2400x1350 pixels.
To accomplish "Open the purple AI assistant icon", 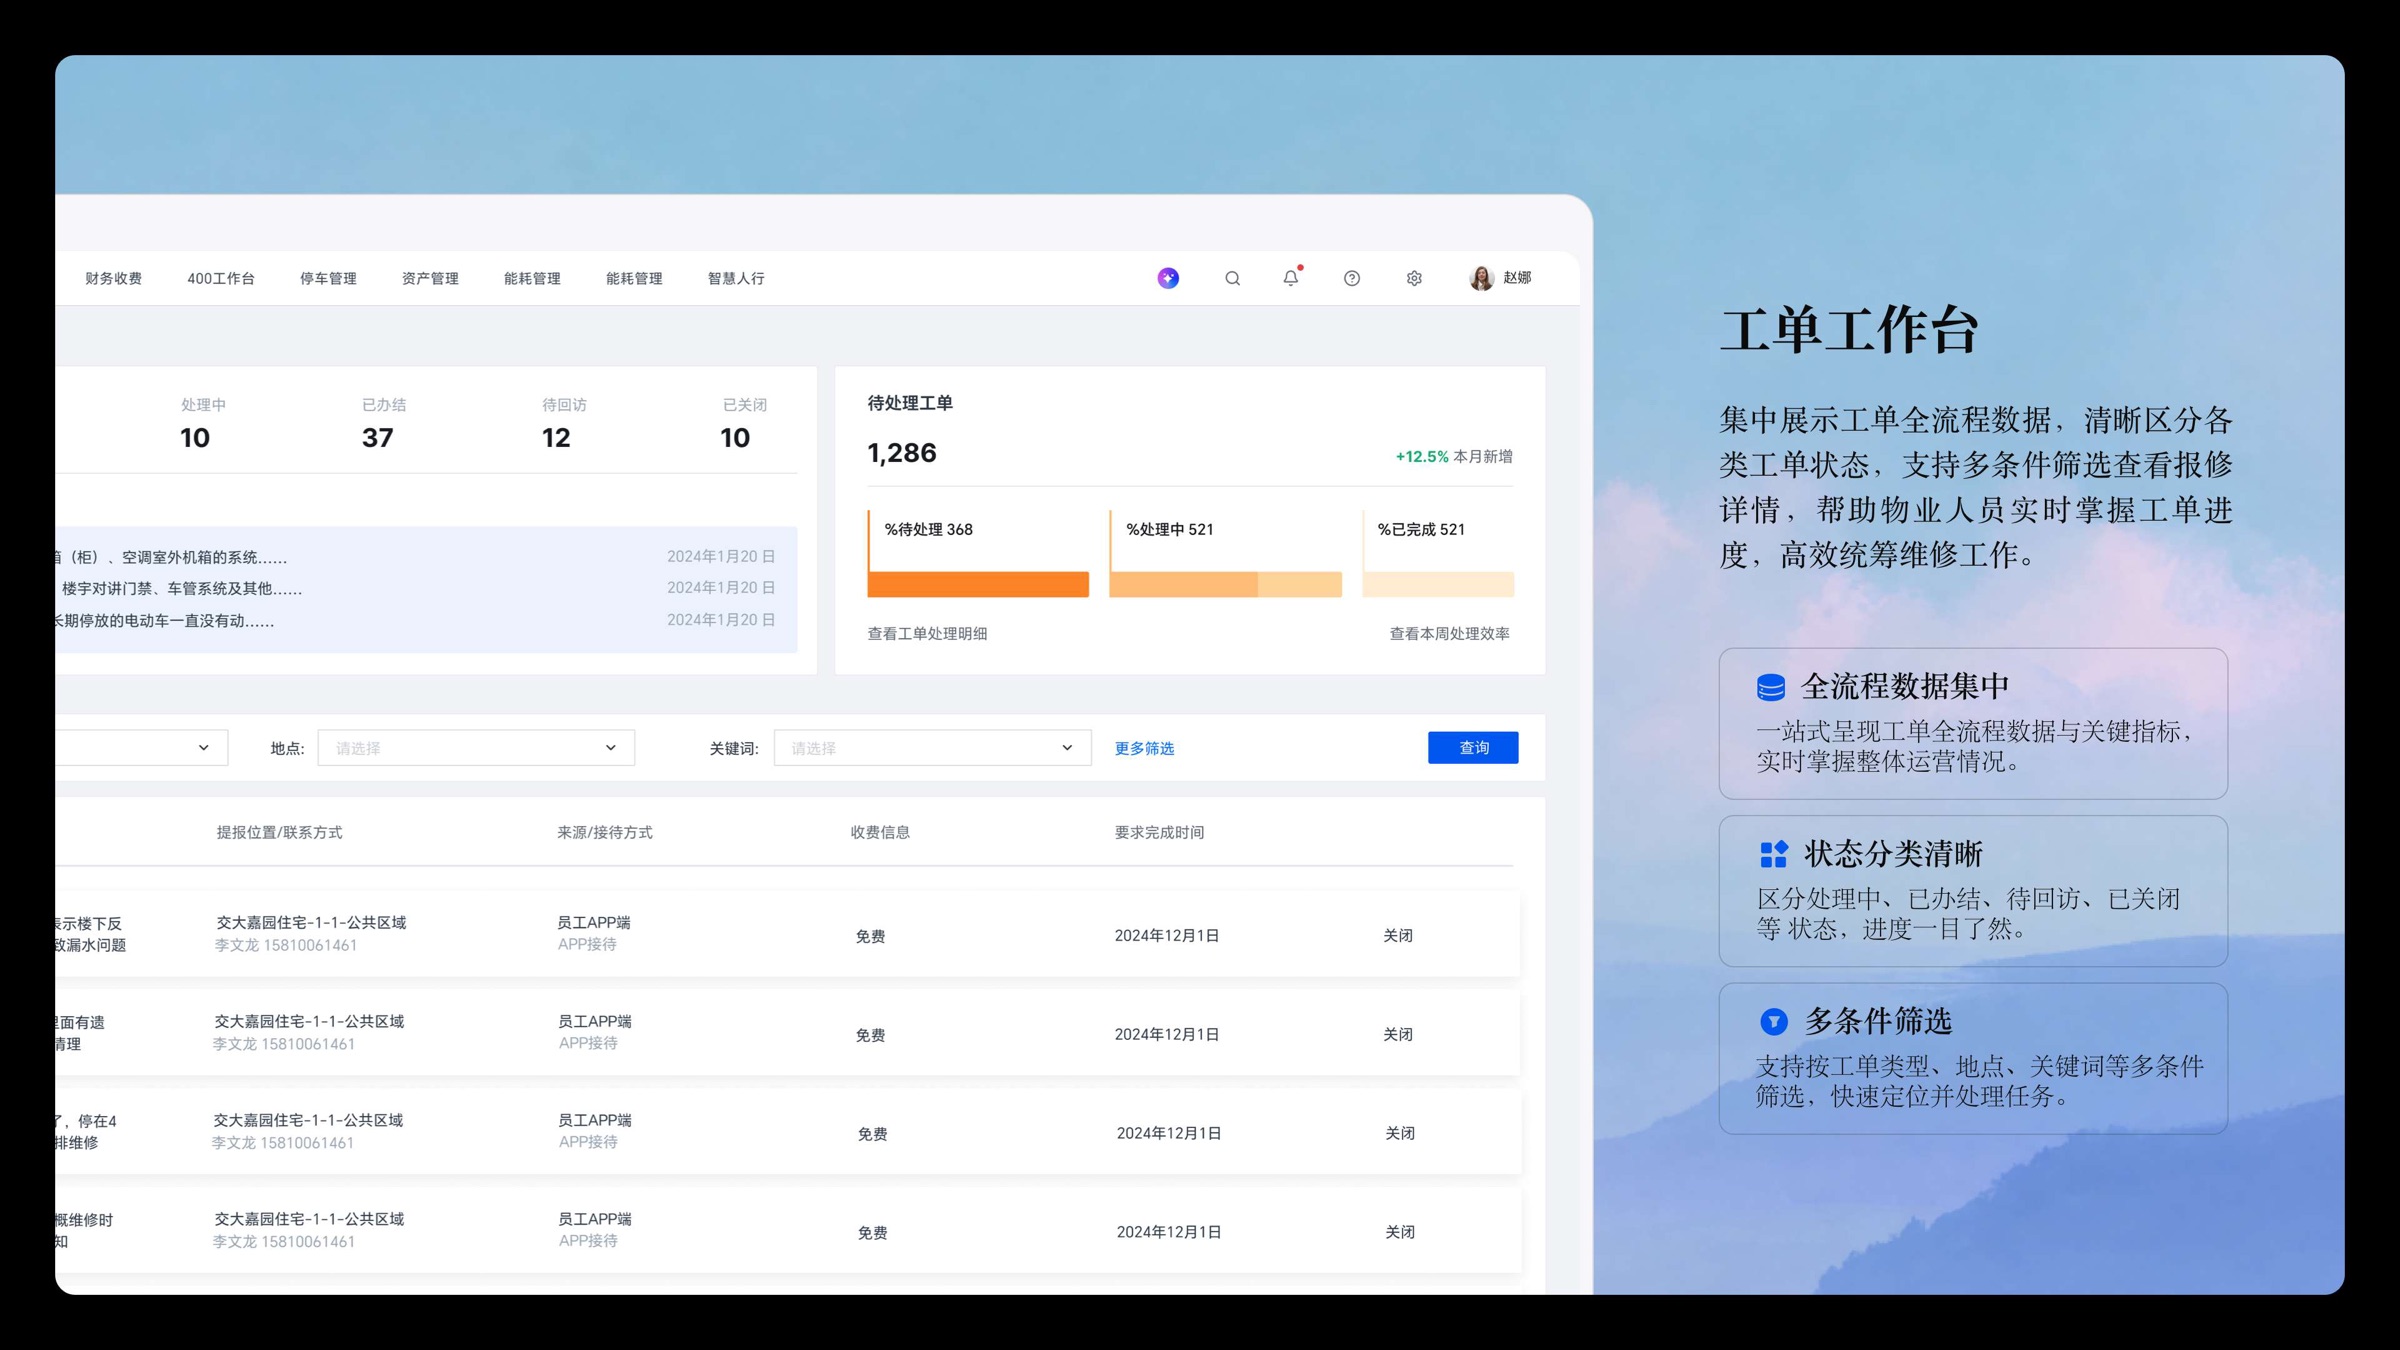I will [x=1168, y=278].
